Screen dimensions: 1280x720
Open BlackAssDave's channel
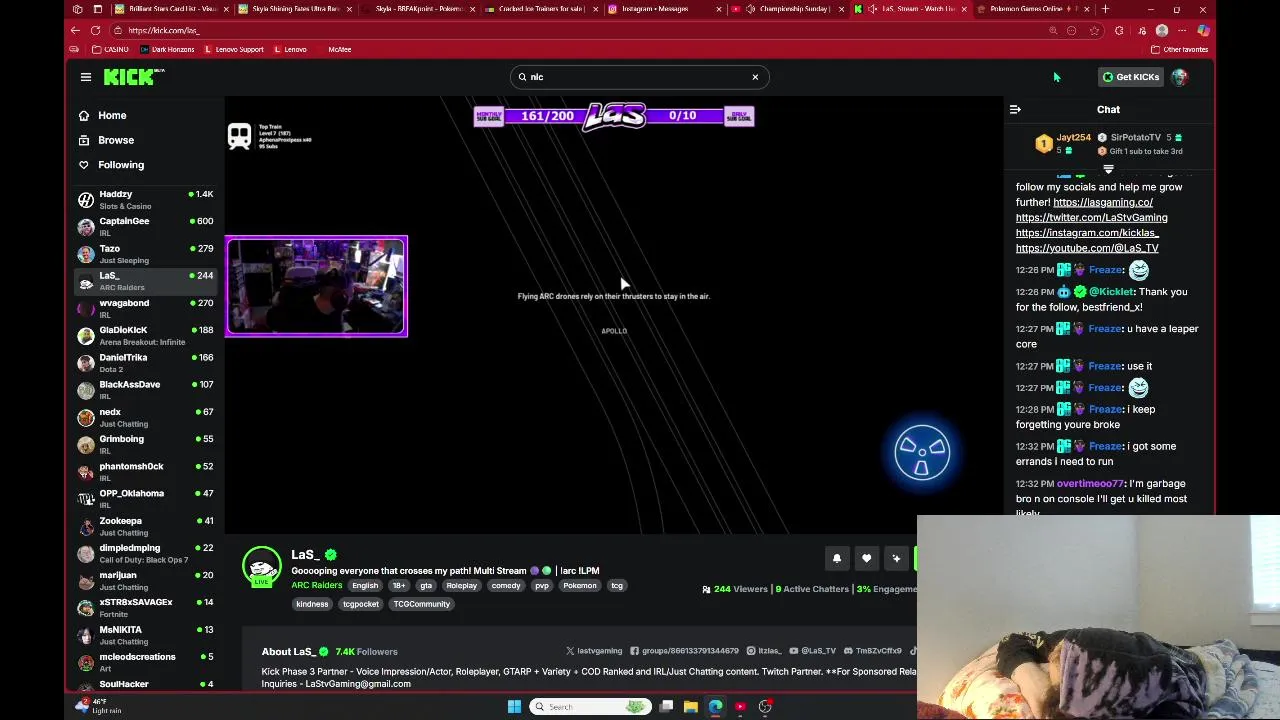[146, 390]
